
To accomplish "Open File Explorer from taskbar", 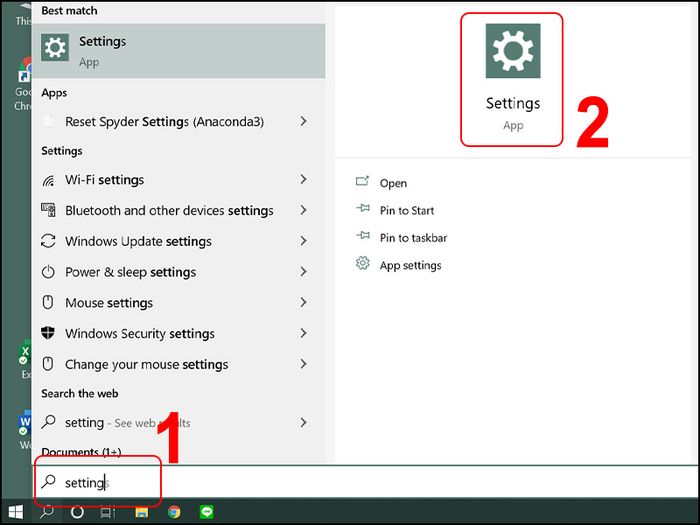I will click(142, 512).
